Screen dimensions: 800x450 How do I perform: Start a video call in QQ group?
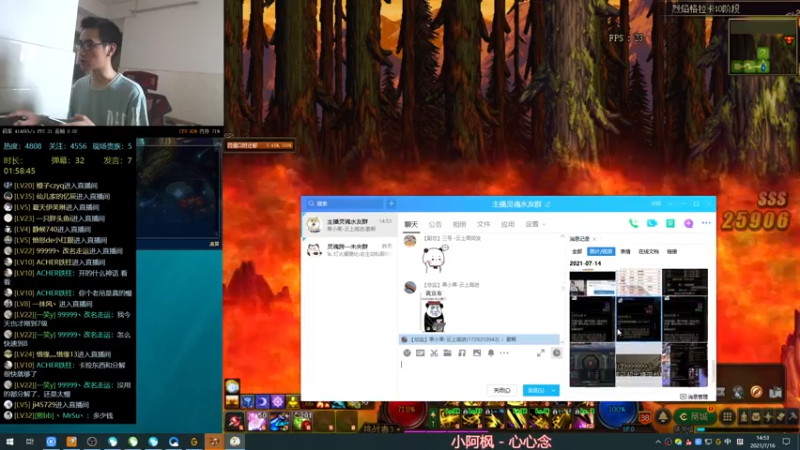(x=652, y=223)
